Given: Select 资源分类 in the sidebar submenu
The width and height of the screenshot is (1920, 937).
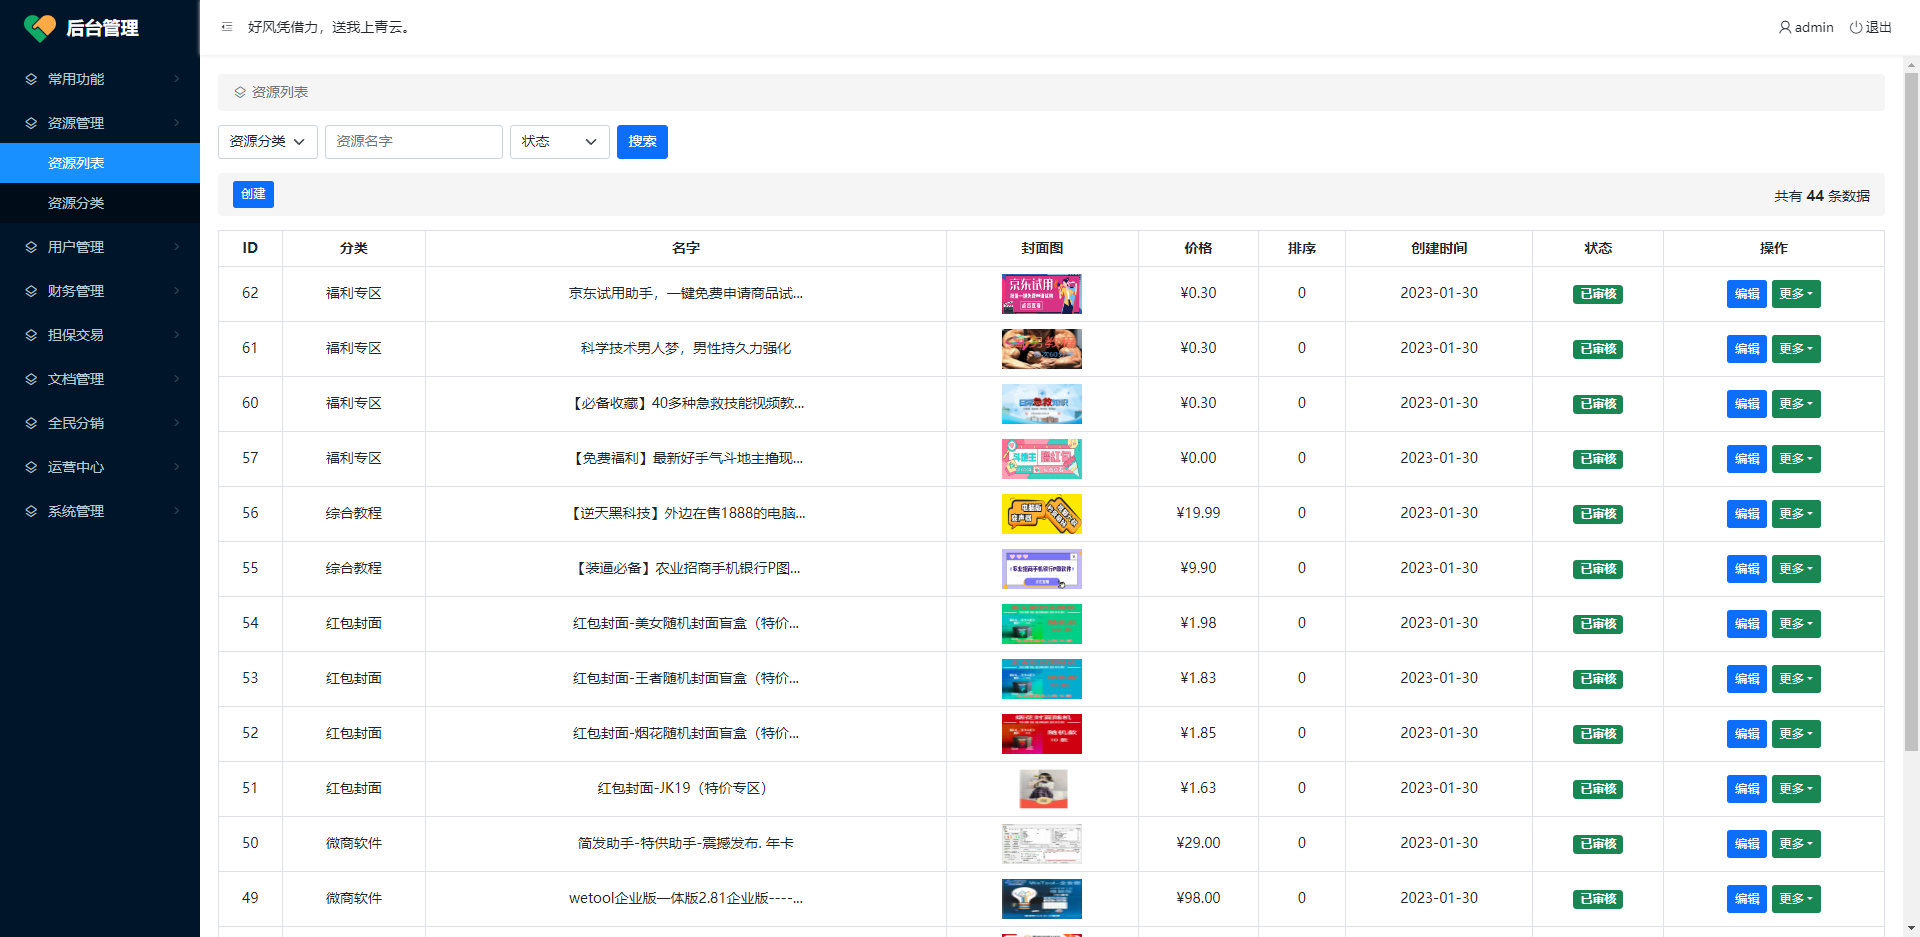Looking at the screenshot, I should point(76,203).
